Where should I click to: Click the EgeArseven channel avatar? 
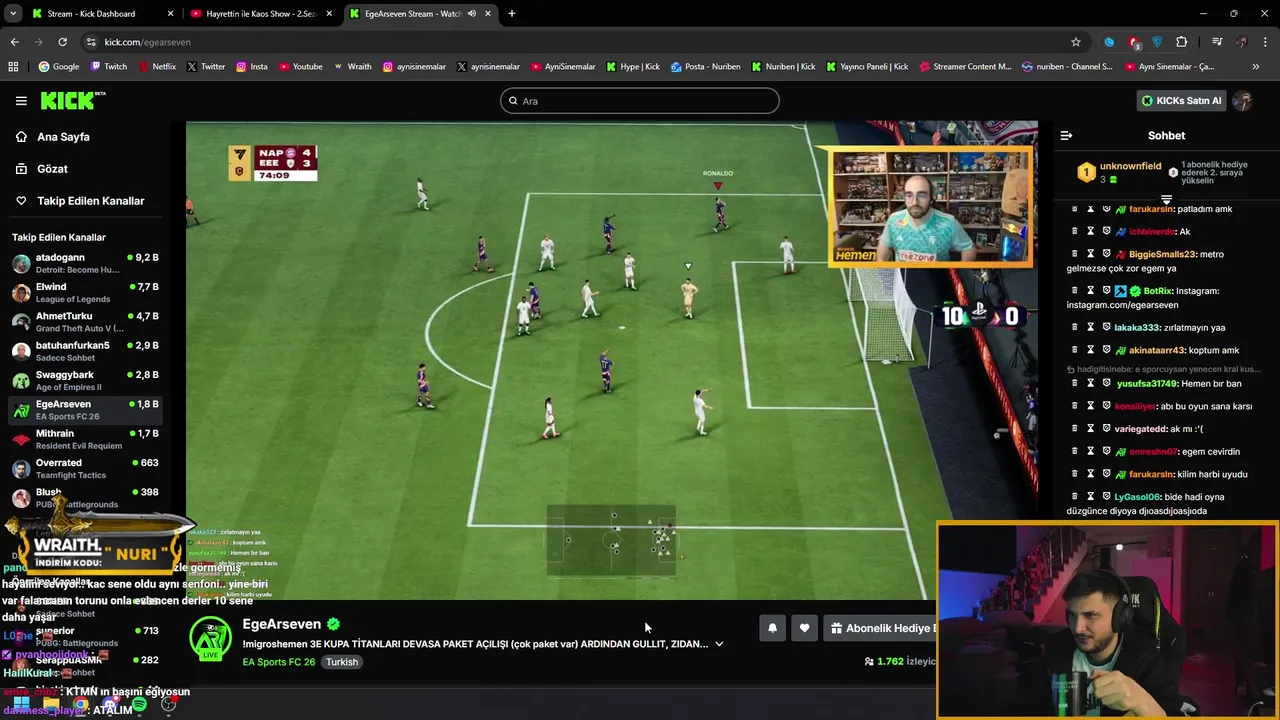211,640
